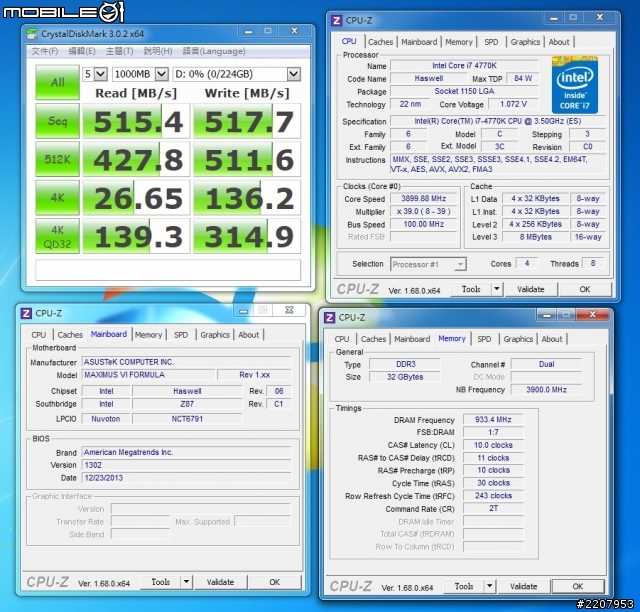Click the Core Speed value 3899.88 MHz
640x612 pixels.
click(x=424, y=198)
